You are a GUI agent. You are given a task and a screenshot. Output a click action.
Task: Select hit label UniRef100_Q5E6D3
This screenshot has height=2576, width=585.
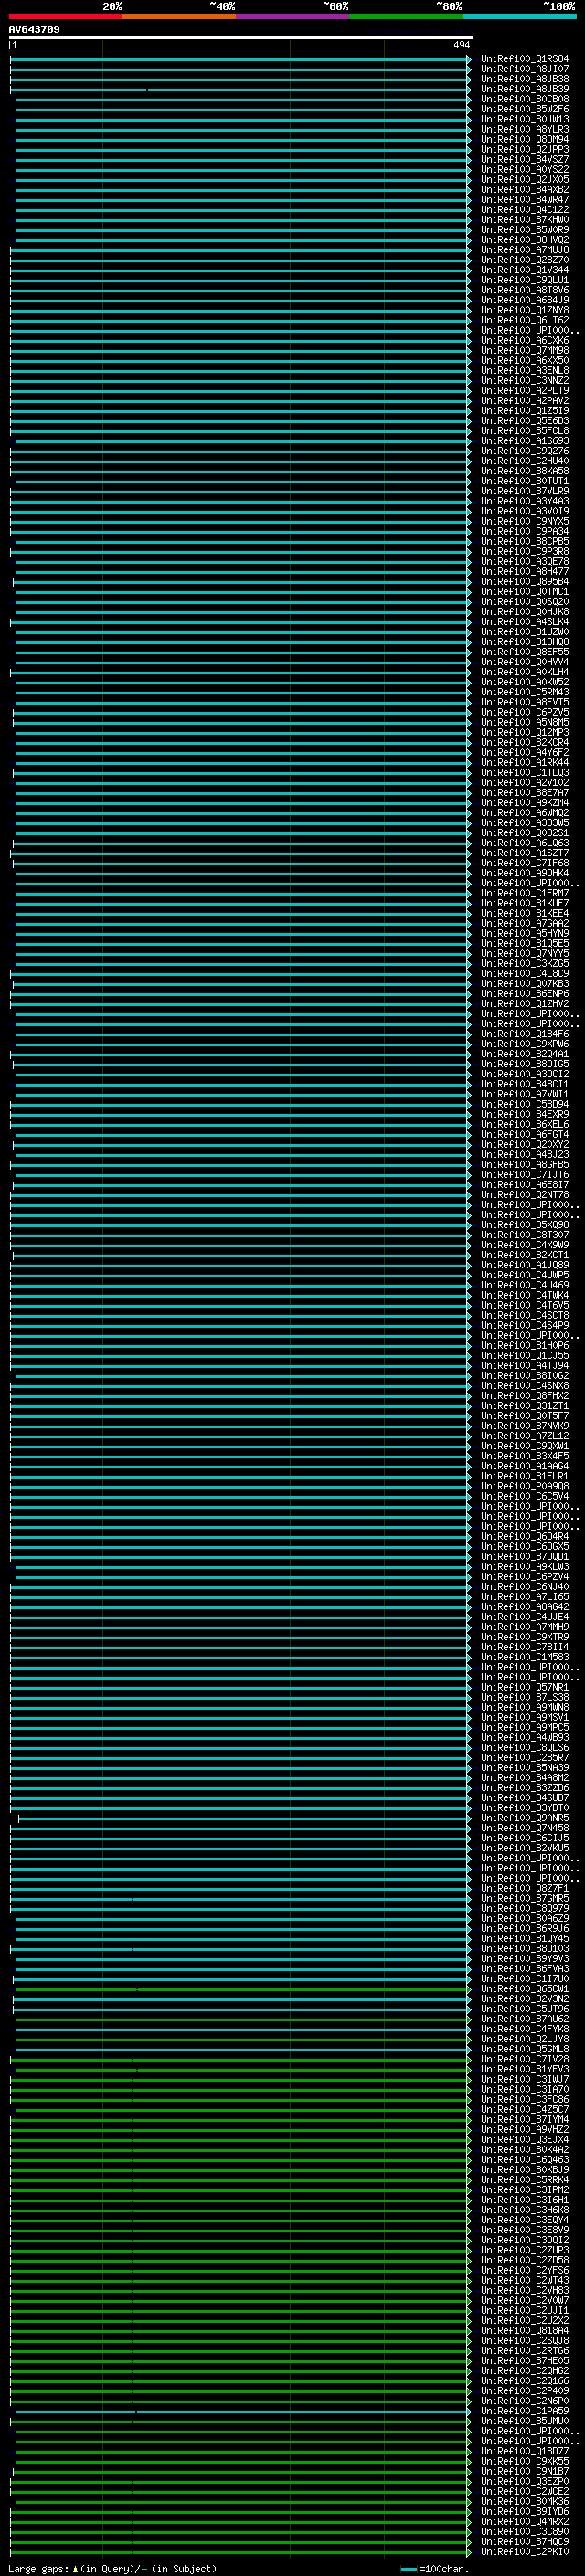tap(524, 421)
